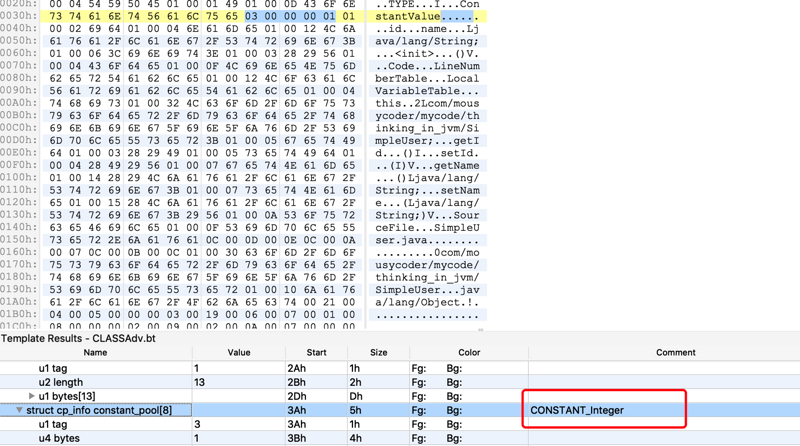This screenshot has height=446, width=800.
Task: Select address row 0030h
Action: (19, 16)
